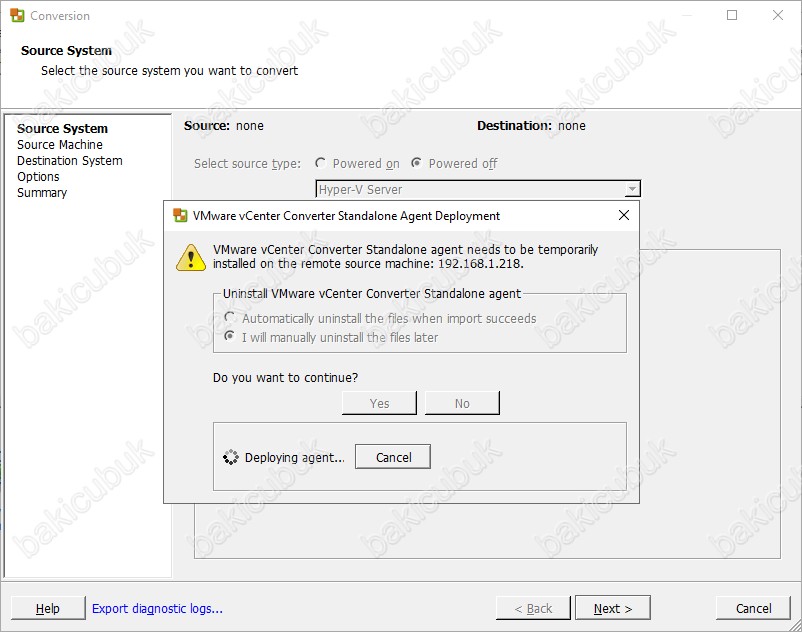Viewport: 802px width, 632px height.
Task: Maximize the Conversion window
Action: (732, 15)
